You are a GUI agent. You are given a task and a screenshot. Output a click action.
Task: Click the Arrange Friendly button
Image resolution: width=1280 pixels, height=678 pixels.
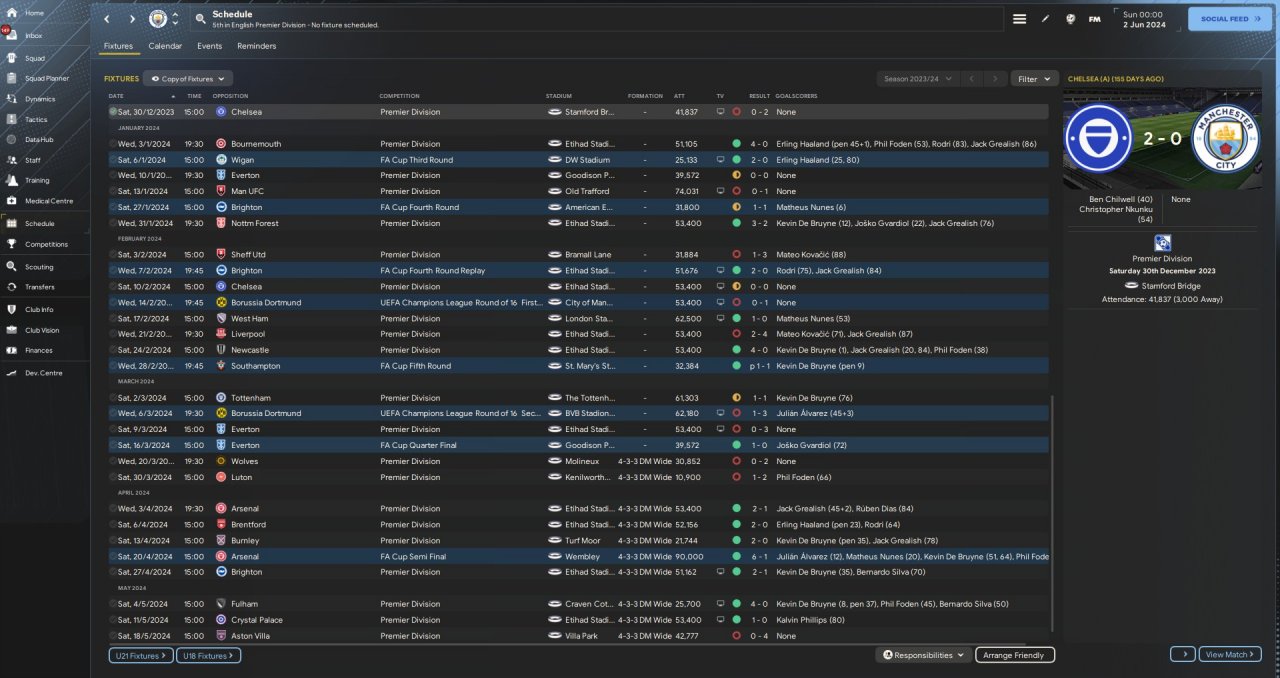tap(1015, 655)
